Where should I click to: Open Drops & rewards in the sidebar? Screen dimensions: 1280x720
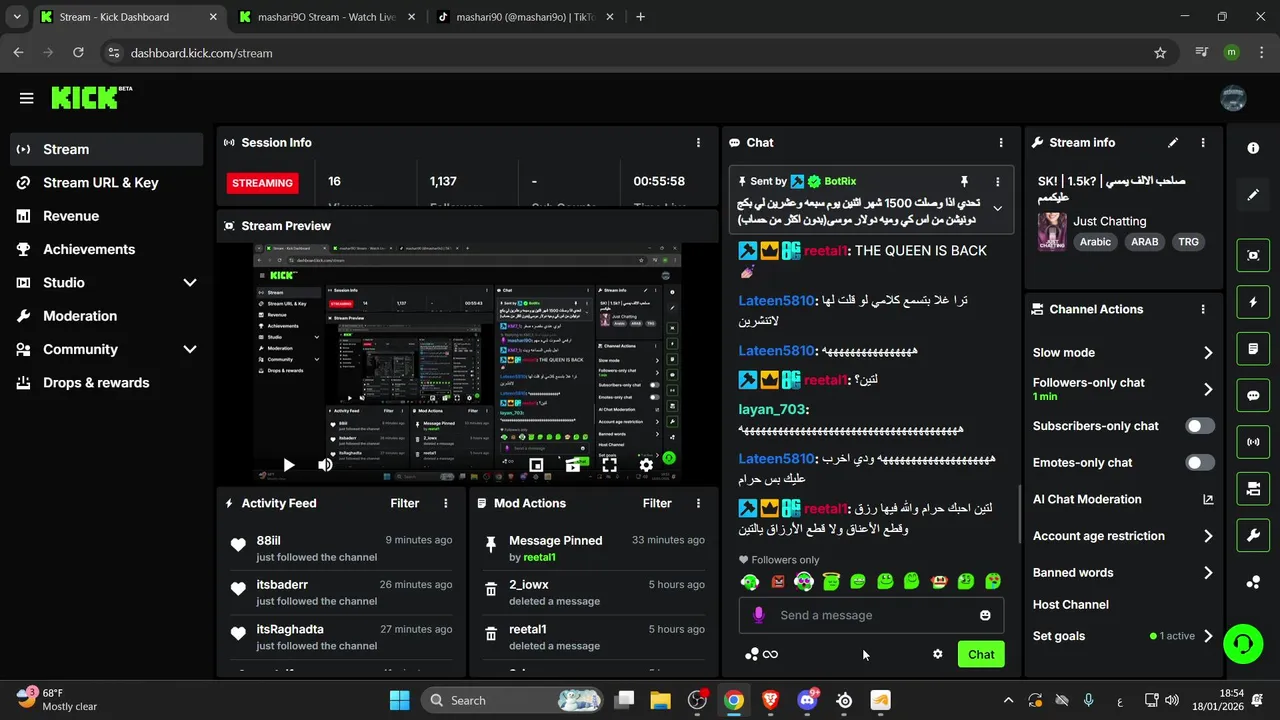point(107,383)
